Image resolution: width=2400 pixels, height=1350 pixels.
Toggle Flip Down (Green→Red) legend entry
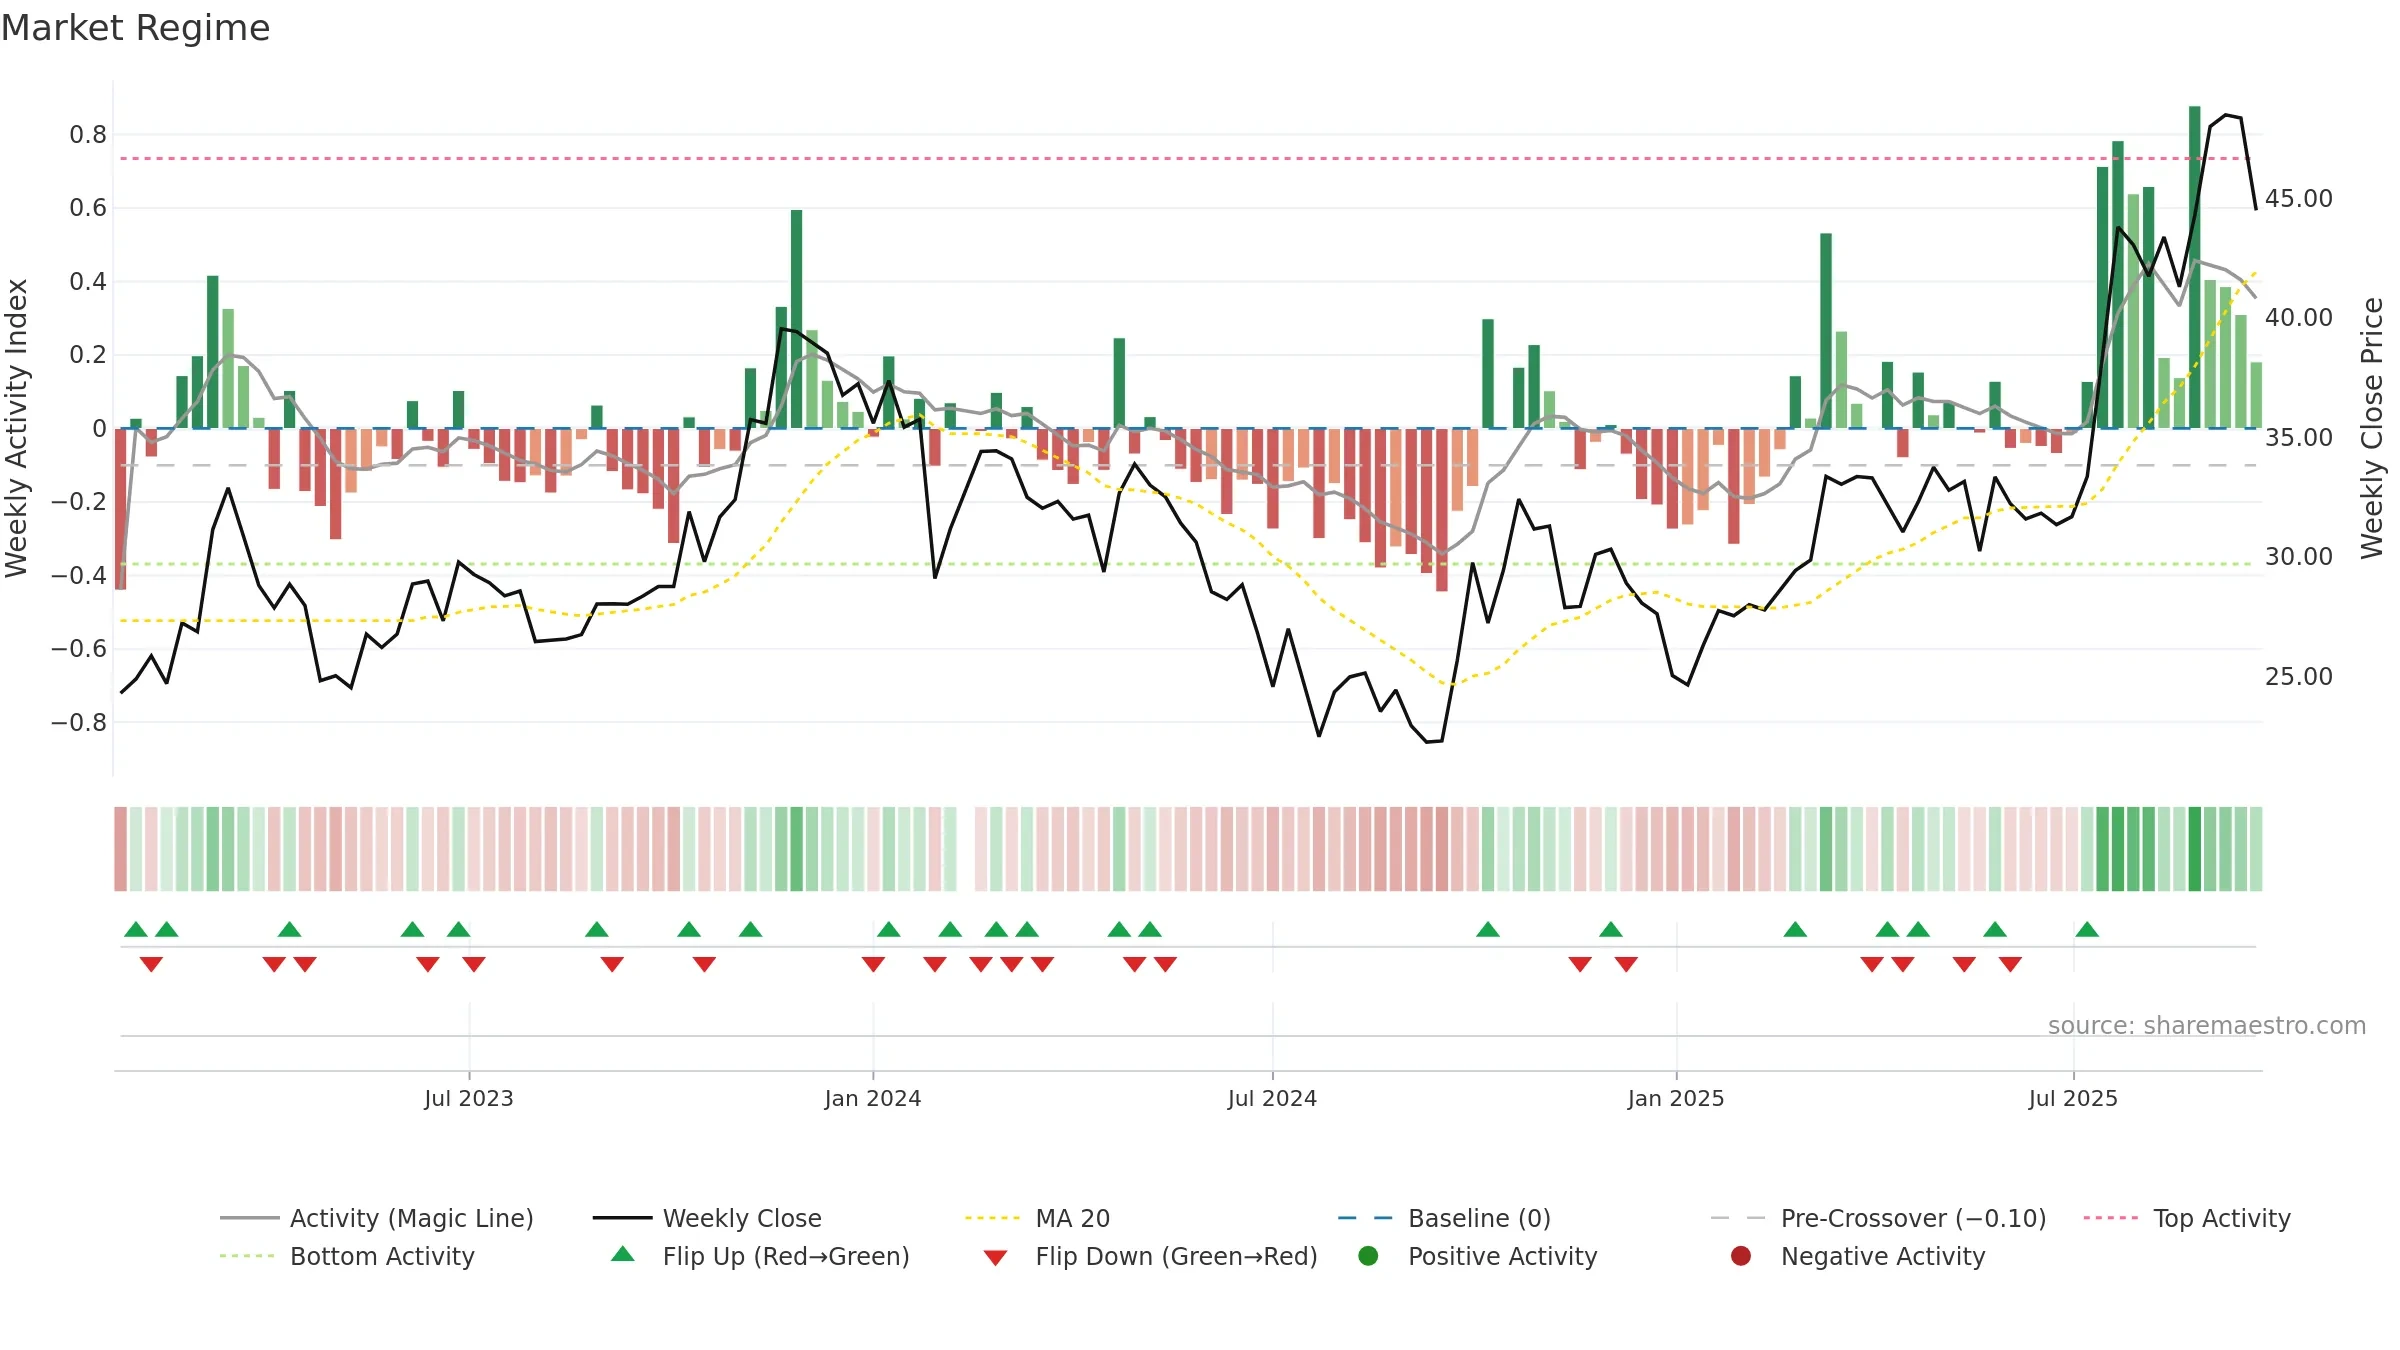click(1150, 1256)
